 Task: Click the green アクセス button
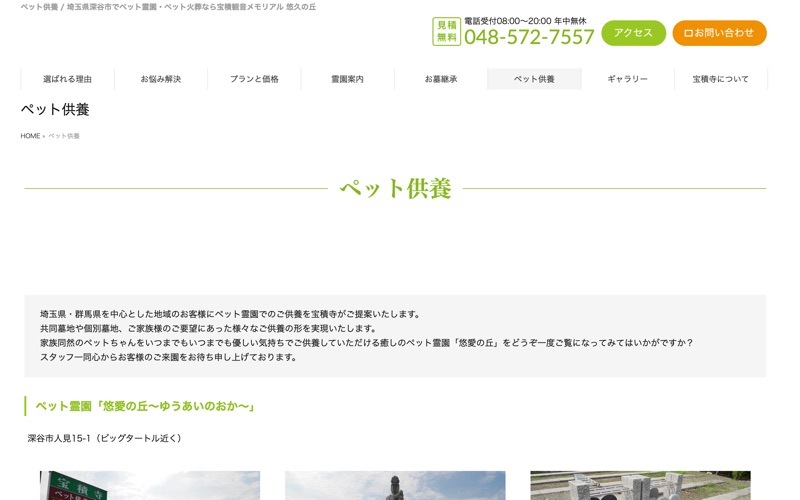click(633, 33)
